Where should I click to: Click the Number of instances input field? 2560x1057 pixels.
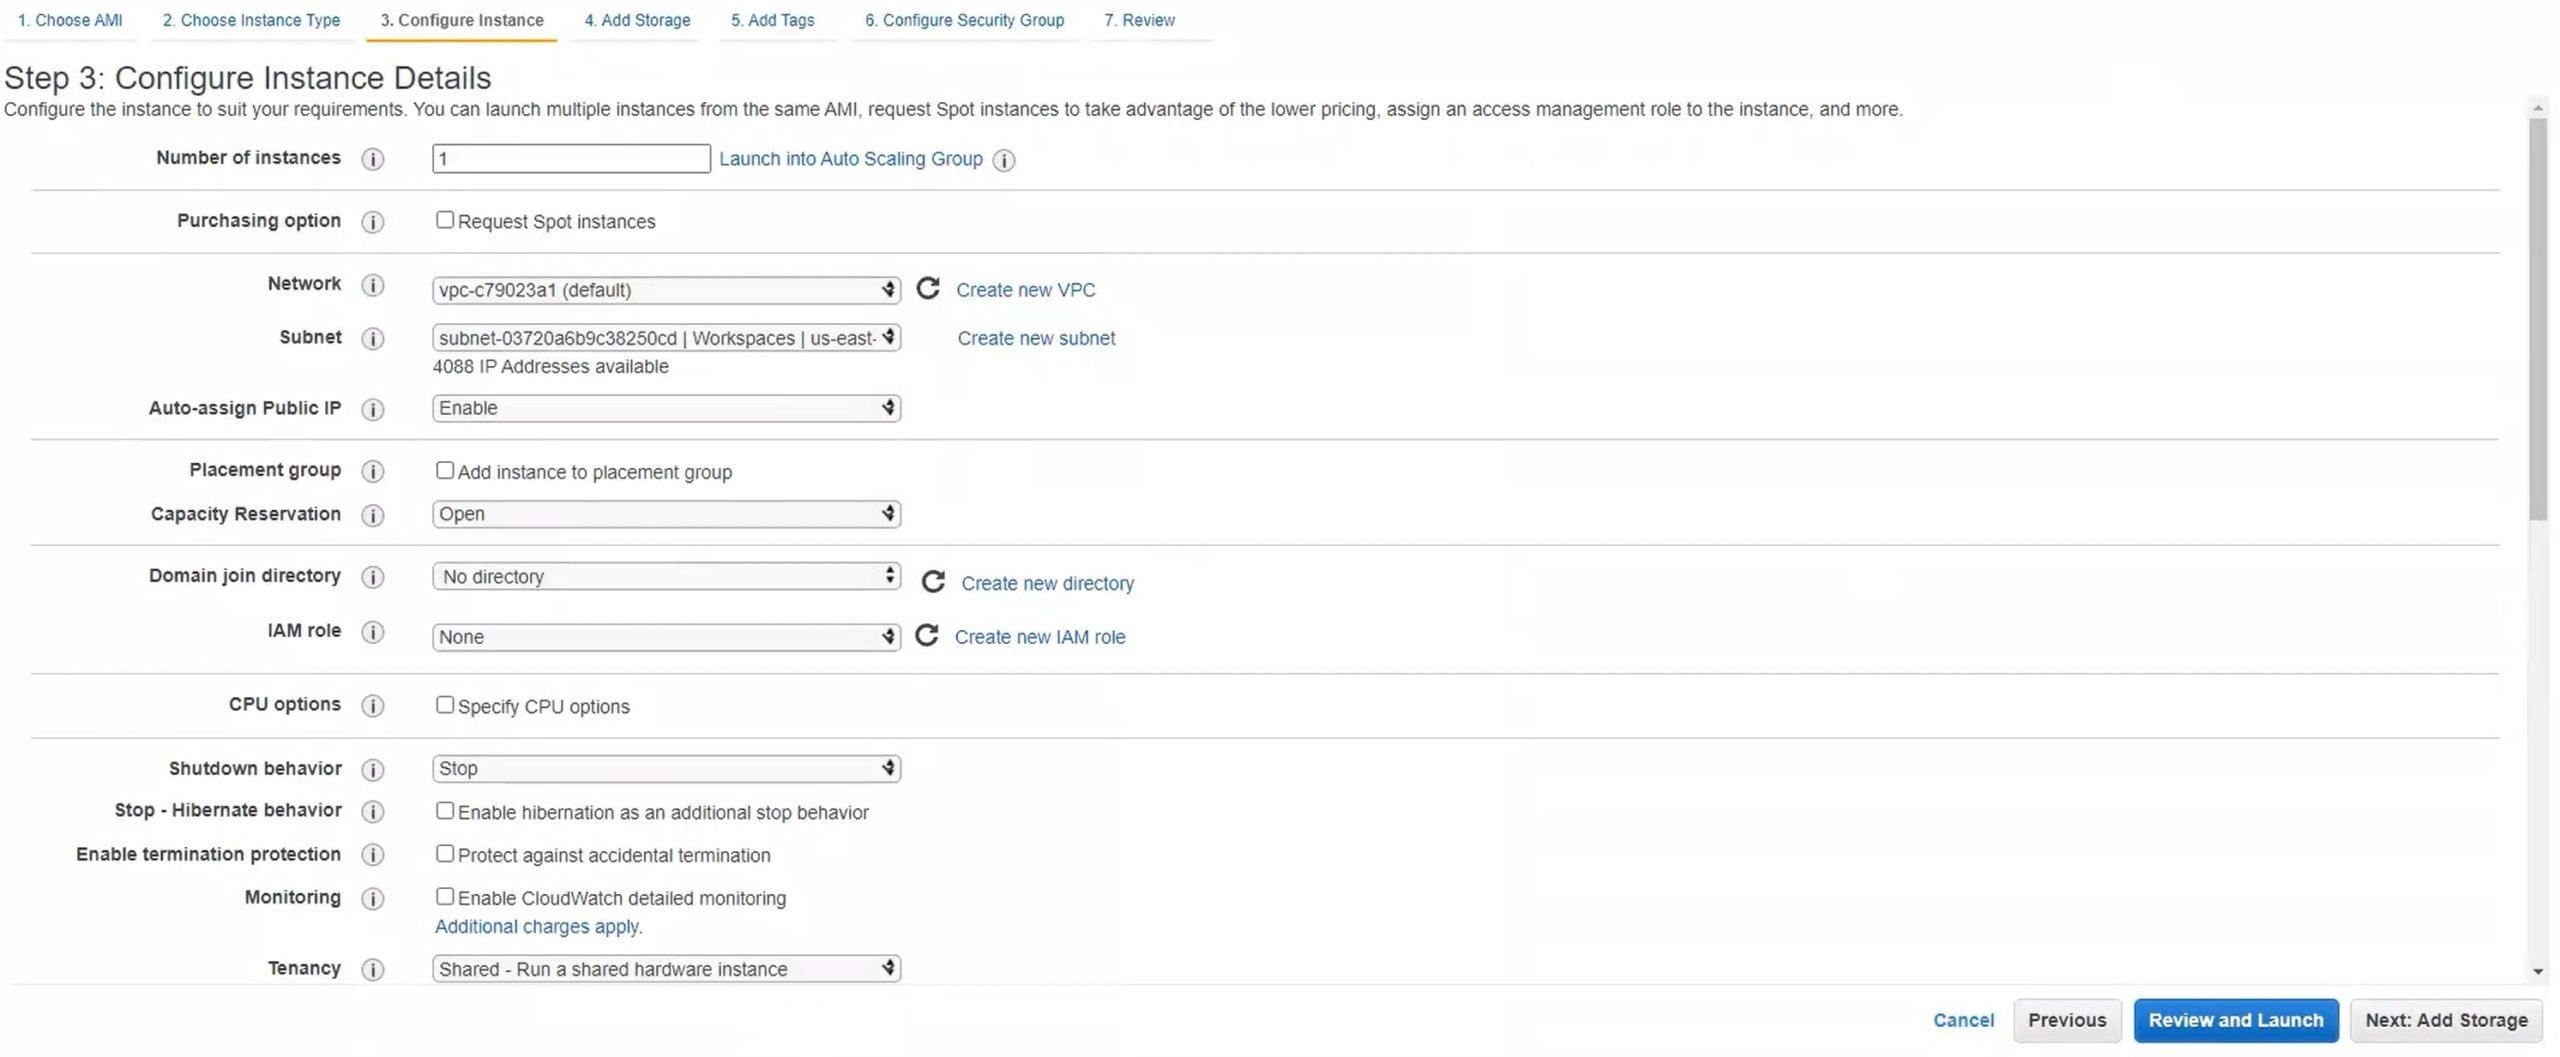point(571,158)
